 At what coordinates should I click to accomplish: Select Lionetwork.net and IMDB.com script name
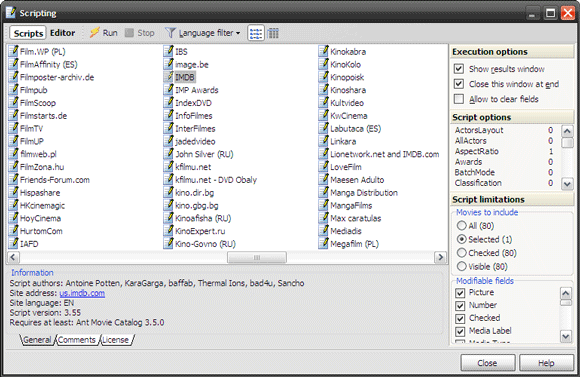coord(385,154)
